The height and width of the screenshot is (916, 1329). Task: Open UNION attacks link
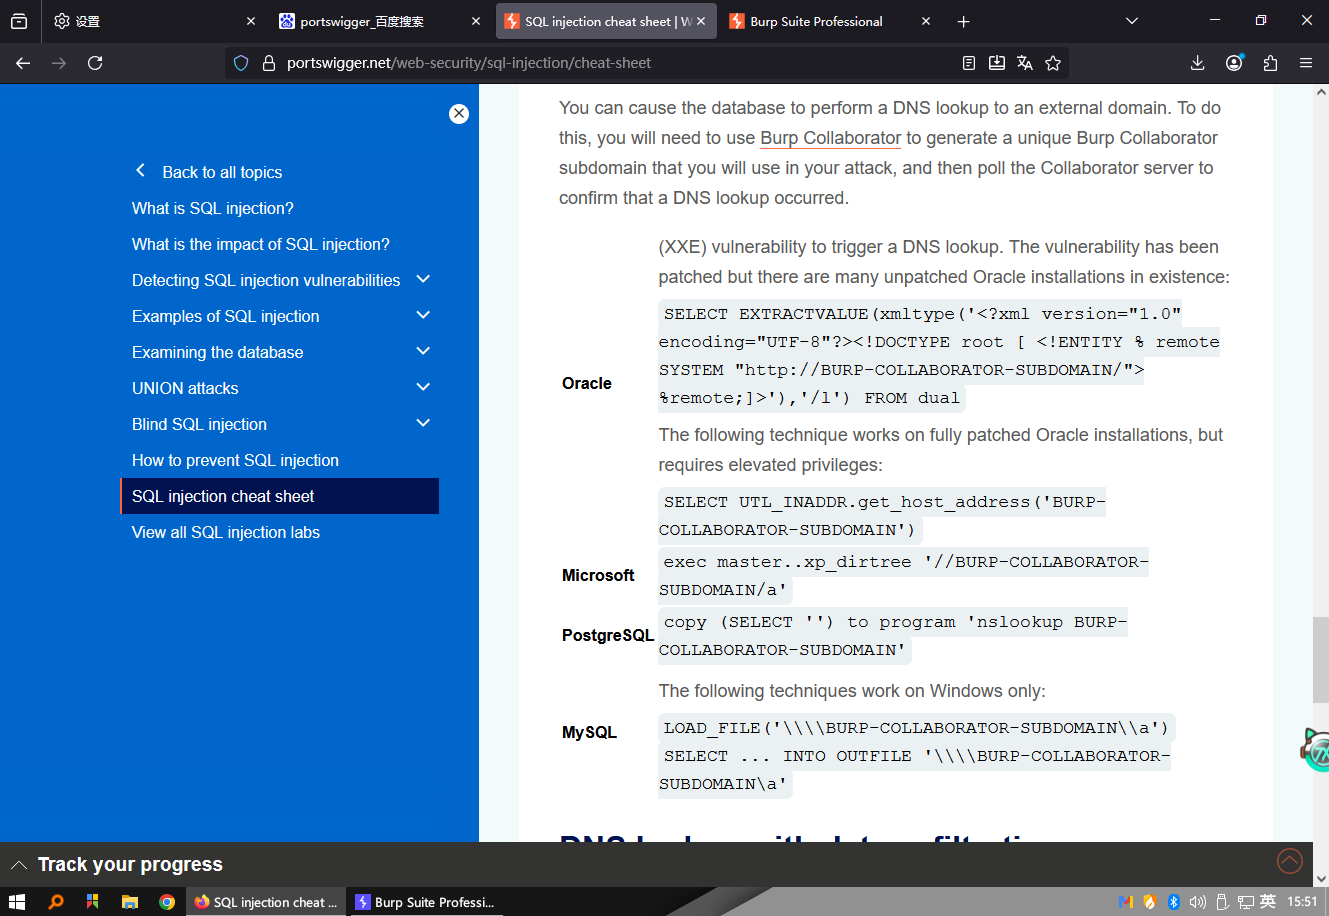click(185, 388)
